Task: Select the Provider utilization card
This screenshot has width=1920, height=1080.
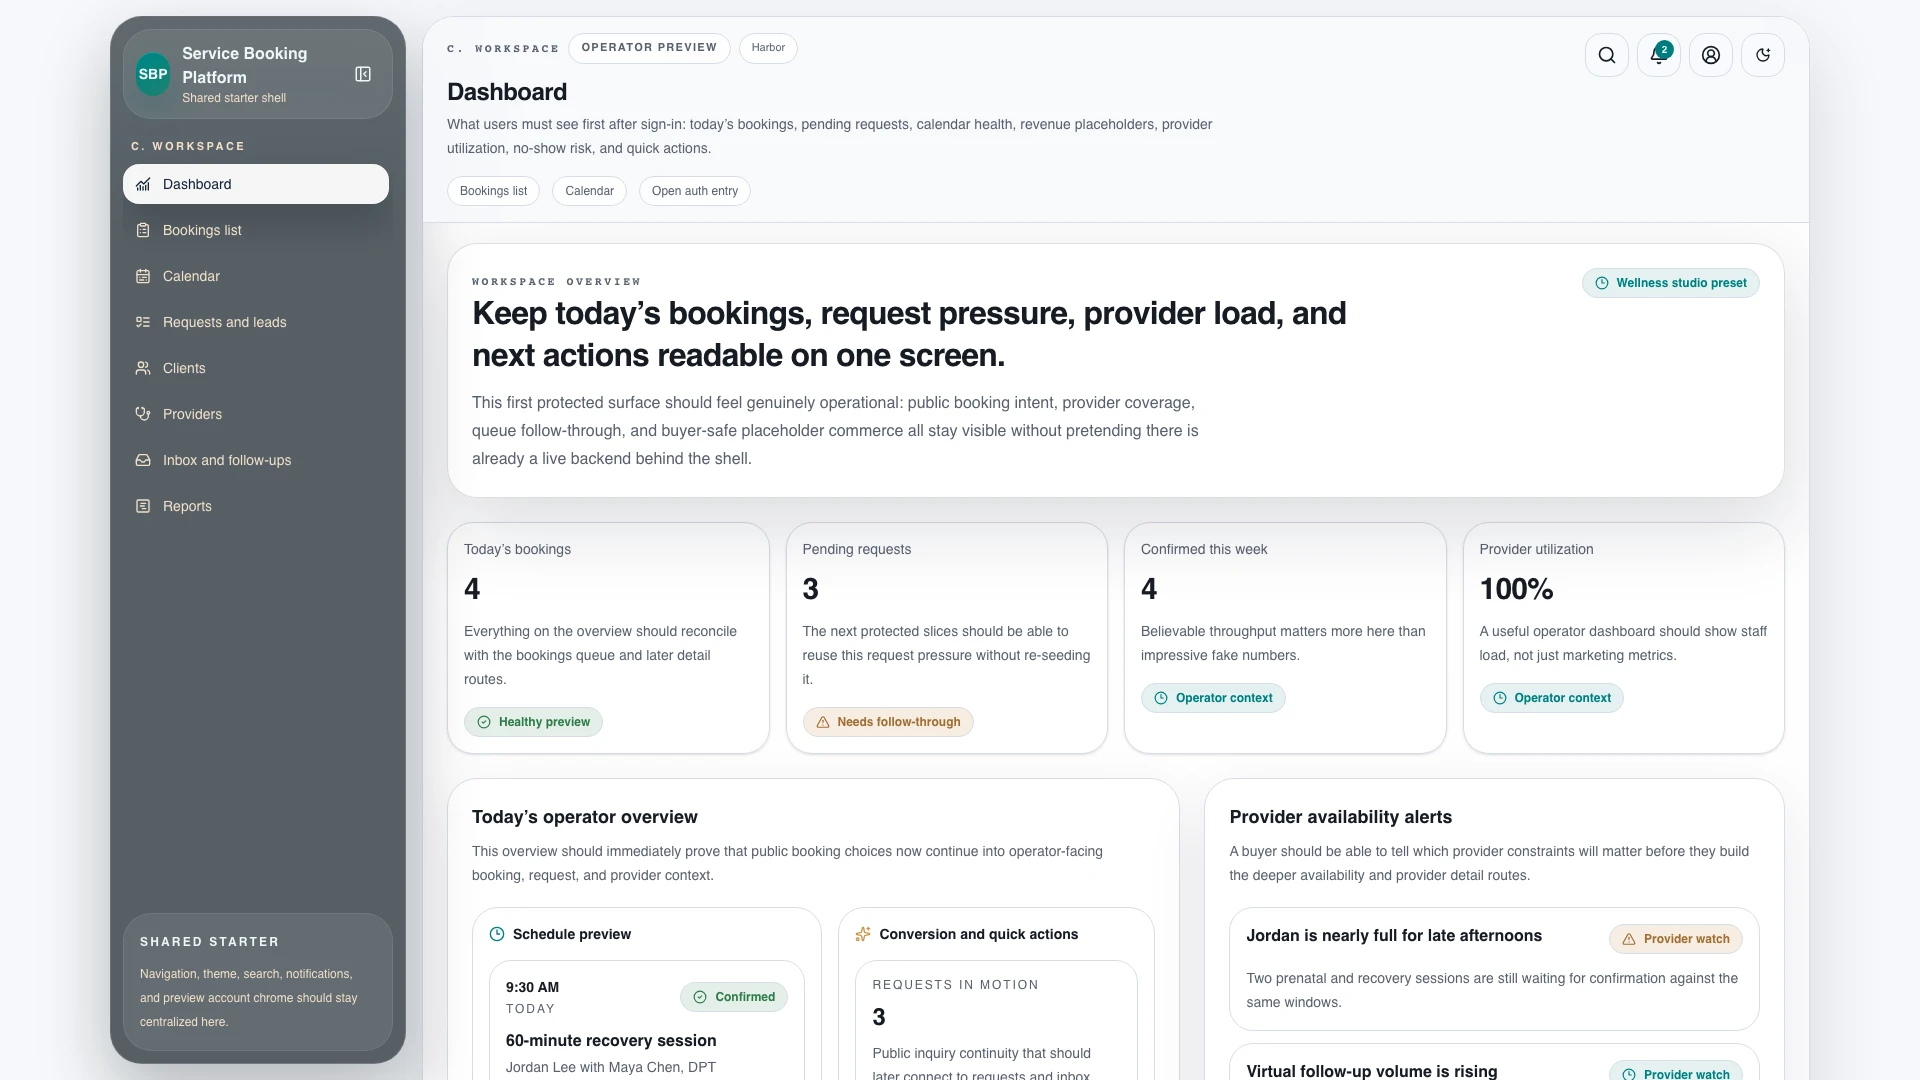Action: click(x=1624, y=638)
